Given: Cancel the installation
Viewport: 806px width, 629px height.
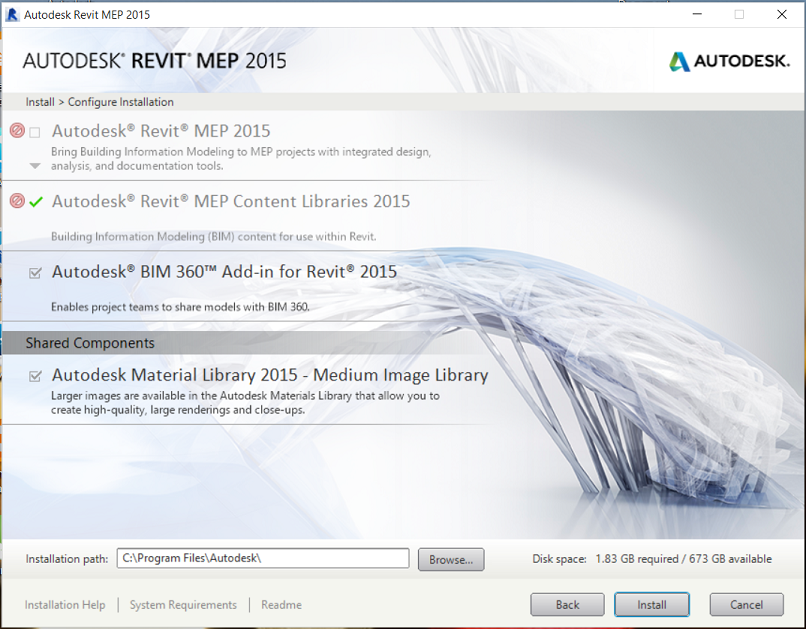Looking at the screenshot, I should [746, 605].
